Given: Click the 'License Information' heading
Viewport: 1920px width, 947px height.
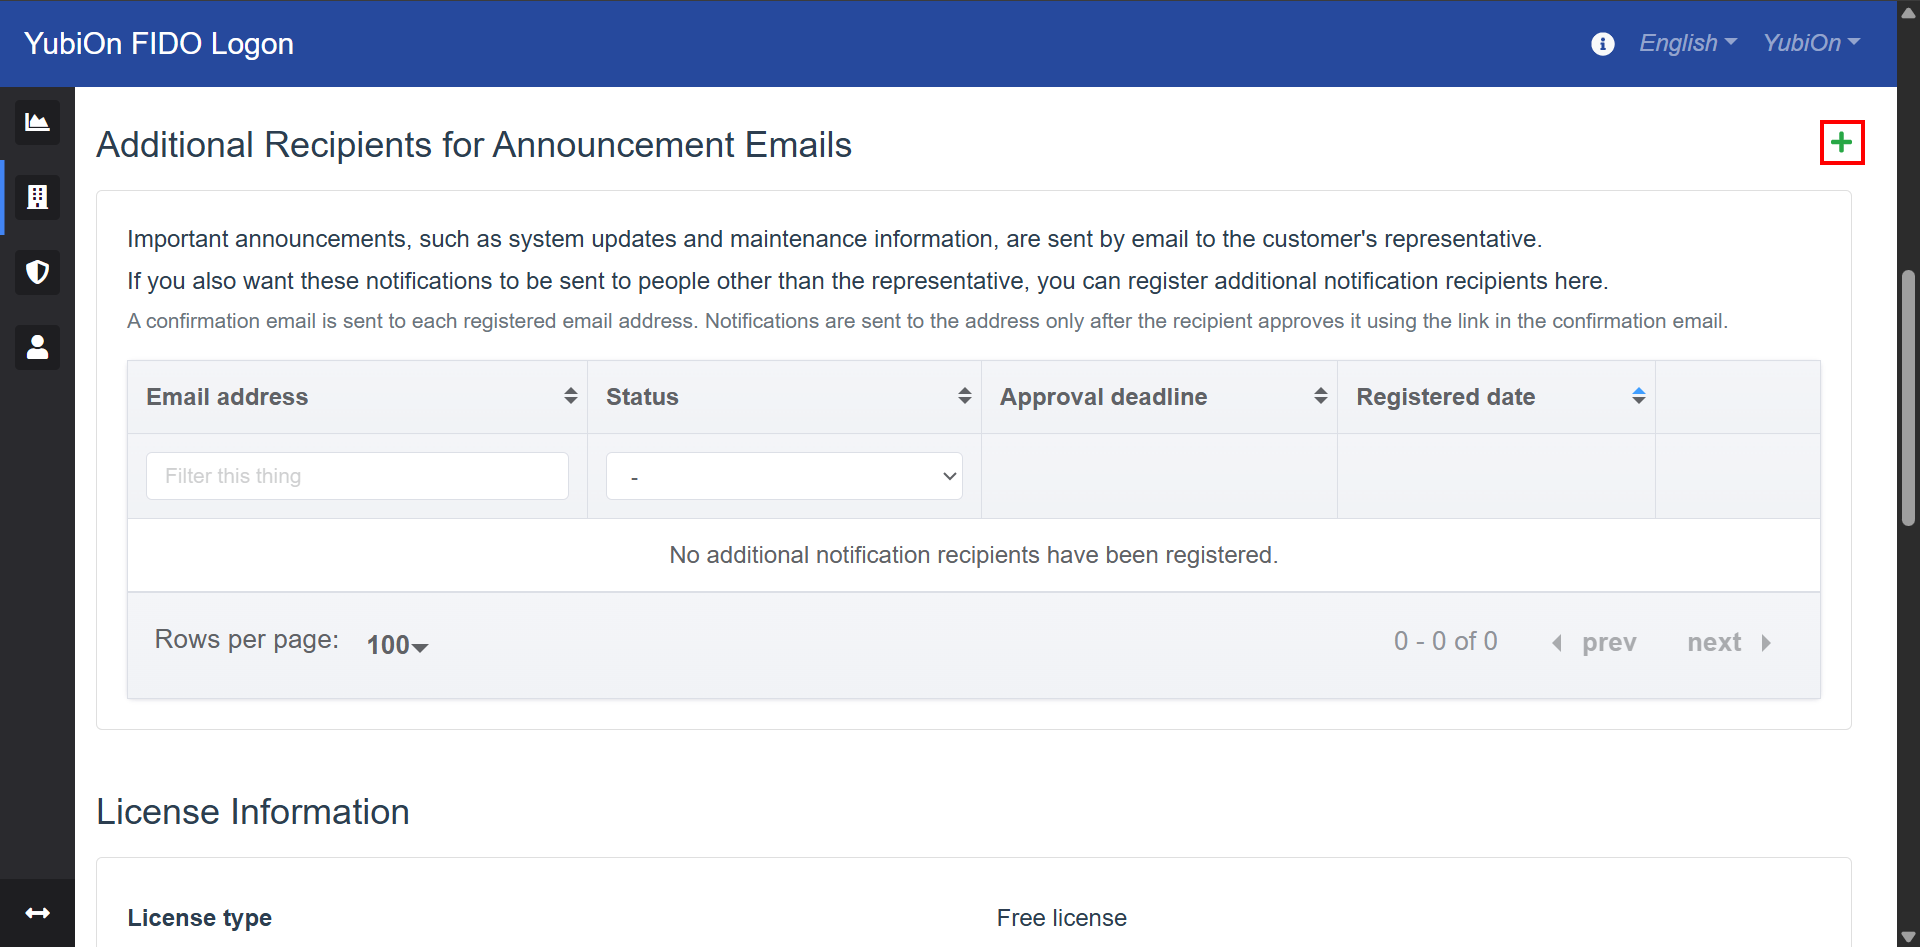Looking at the screenshot, I should coord(253,812).
